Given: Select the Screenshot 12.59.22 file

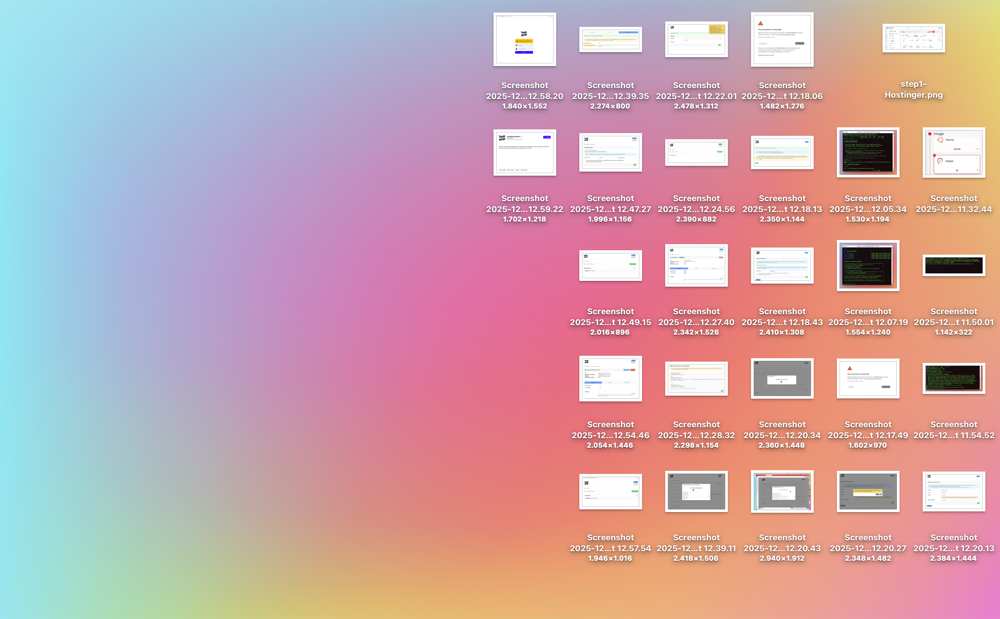Looking at the screenshot, I should (525, 152).
